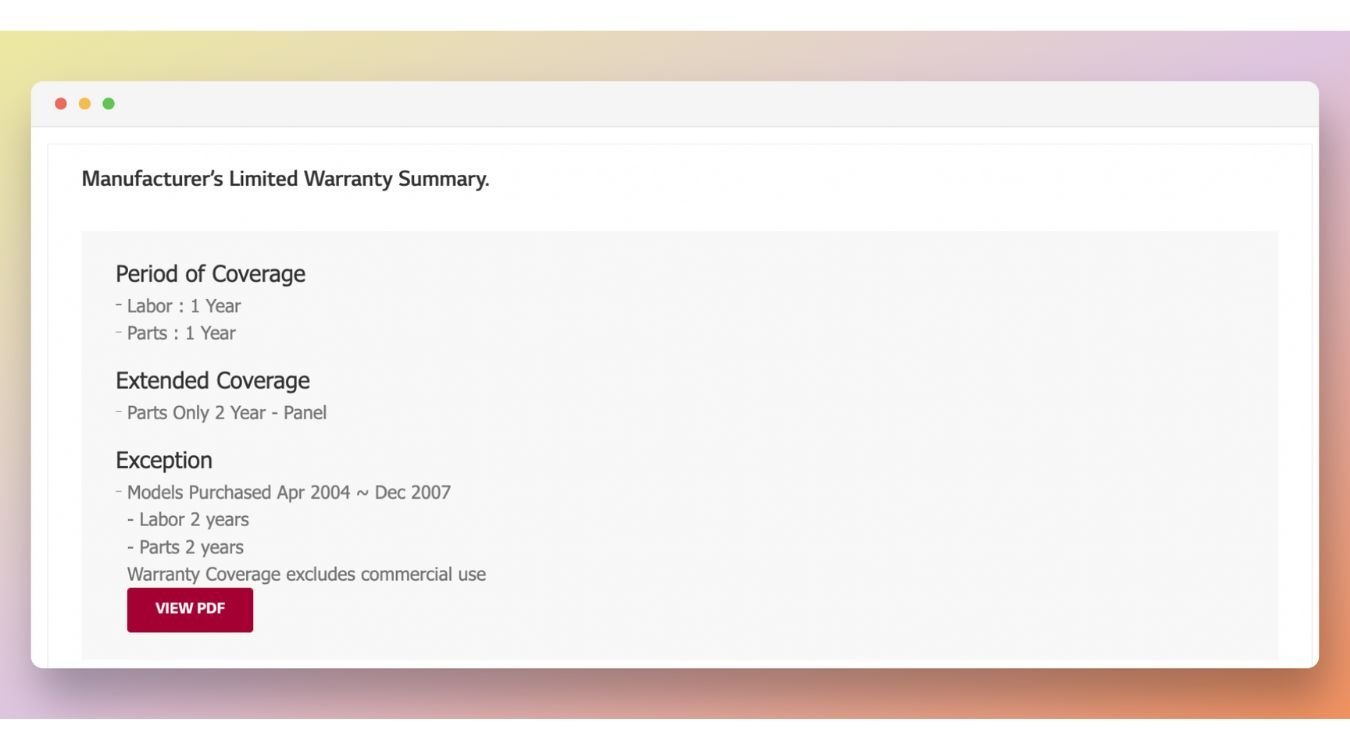
Task: Click the "- Labor 2 years" line
Action: [188, 520]
